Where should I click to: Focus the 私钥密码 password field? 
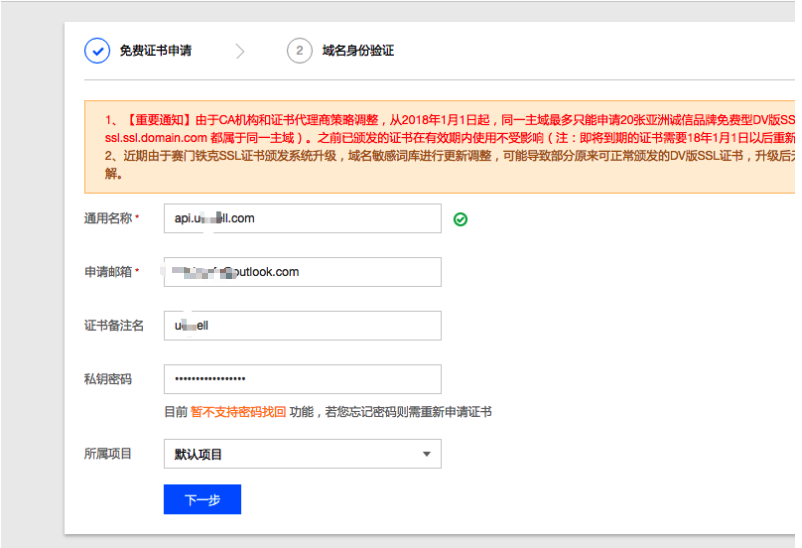pyautogui.click(x=302, y=380)
